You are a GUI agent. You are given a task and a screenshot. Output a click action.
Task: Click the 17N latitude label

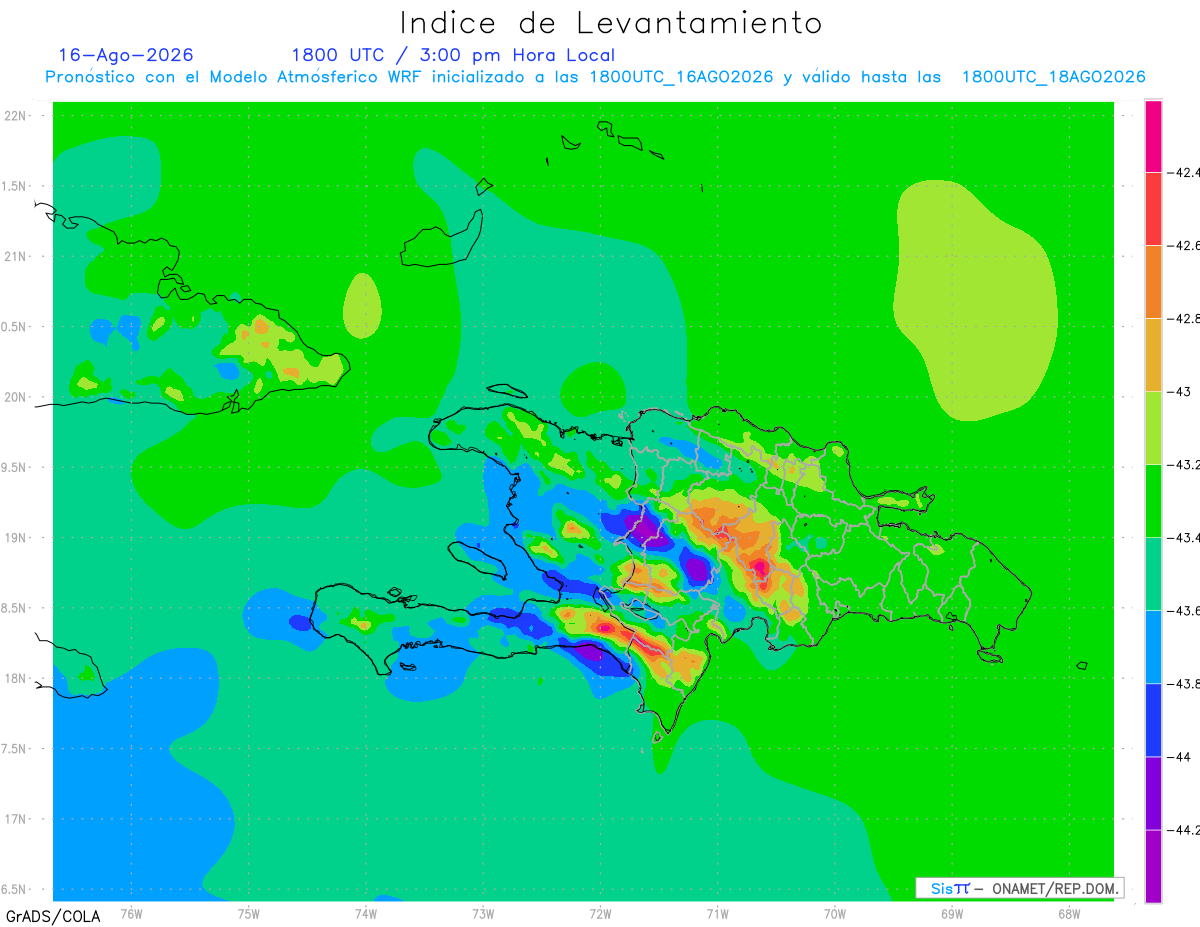click(x=16, y=819)
